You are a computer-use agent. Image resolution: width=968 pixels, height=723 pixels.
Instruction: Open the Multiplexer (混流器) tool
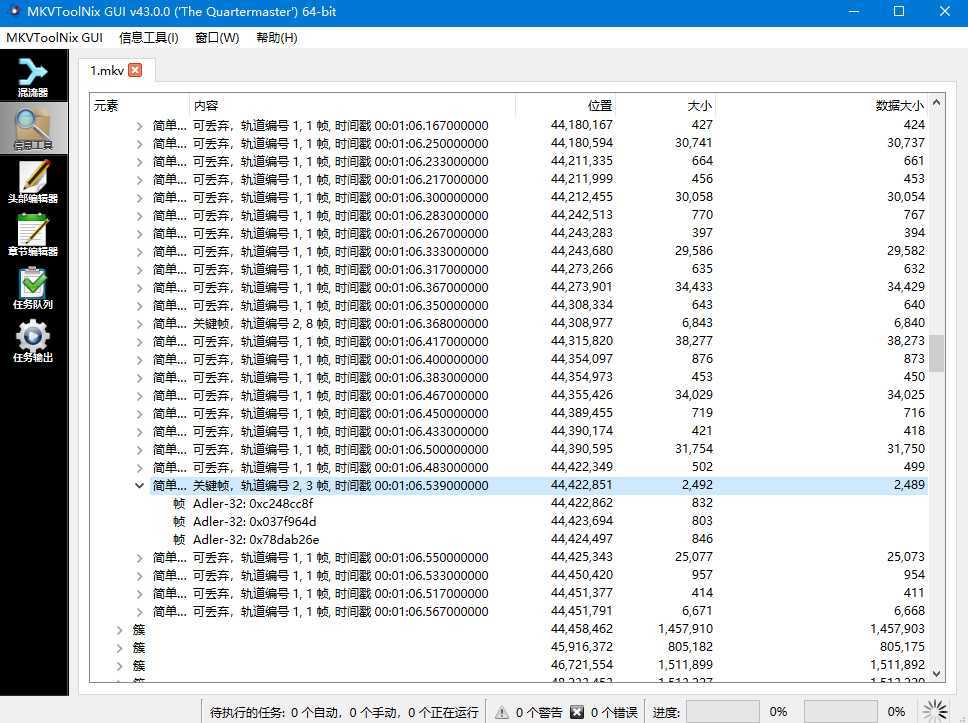click(x=33, y=77)
